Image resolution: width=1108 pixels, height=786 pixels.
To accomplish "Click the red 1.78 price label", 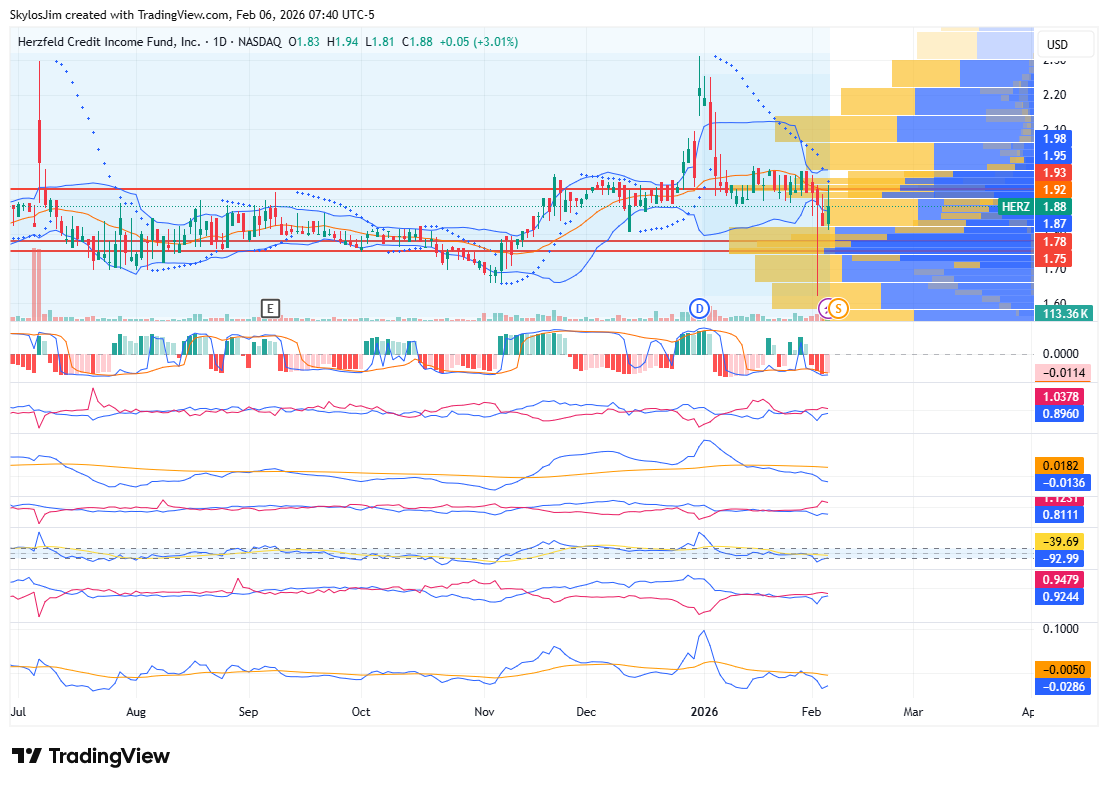I will [x=1054, y=242].
